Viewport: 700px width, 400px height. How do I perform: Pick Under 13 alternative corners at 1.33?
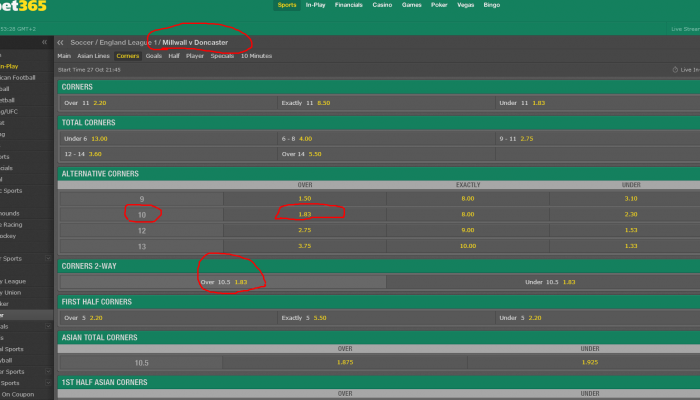point(625,246)
